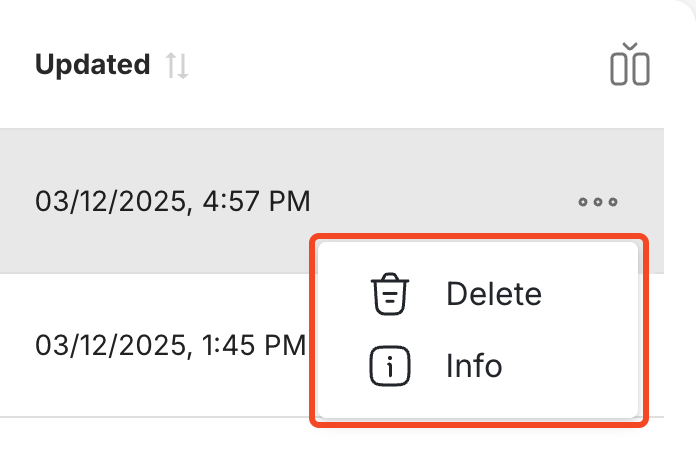This screenshot has height=452, width=696.
Task: Click the Info text label
Action: point(474,367)
